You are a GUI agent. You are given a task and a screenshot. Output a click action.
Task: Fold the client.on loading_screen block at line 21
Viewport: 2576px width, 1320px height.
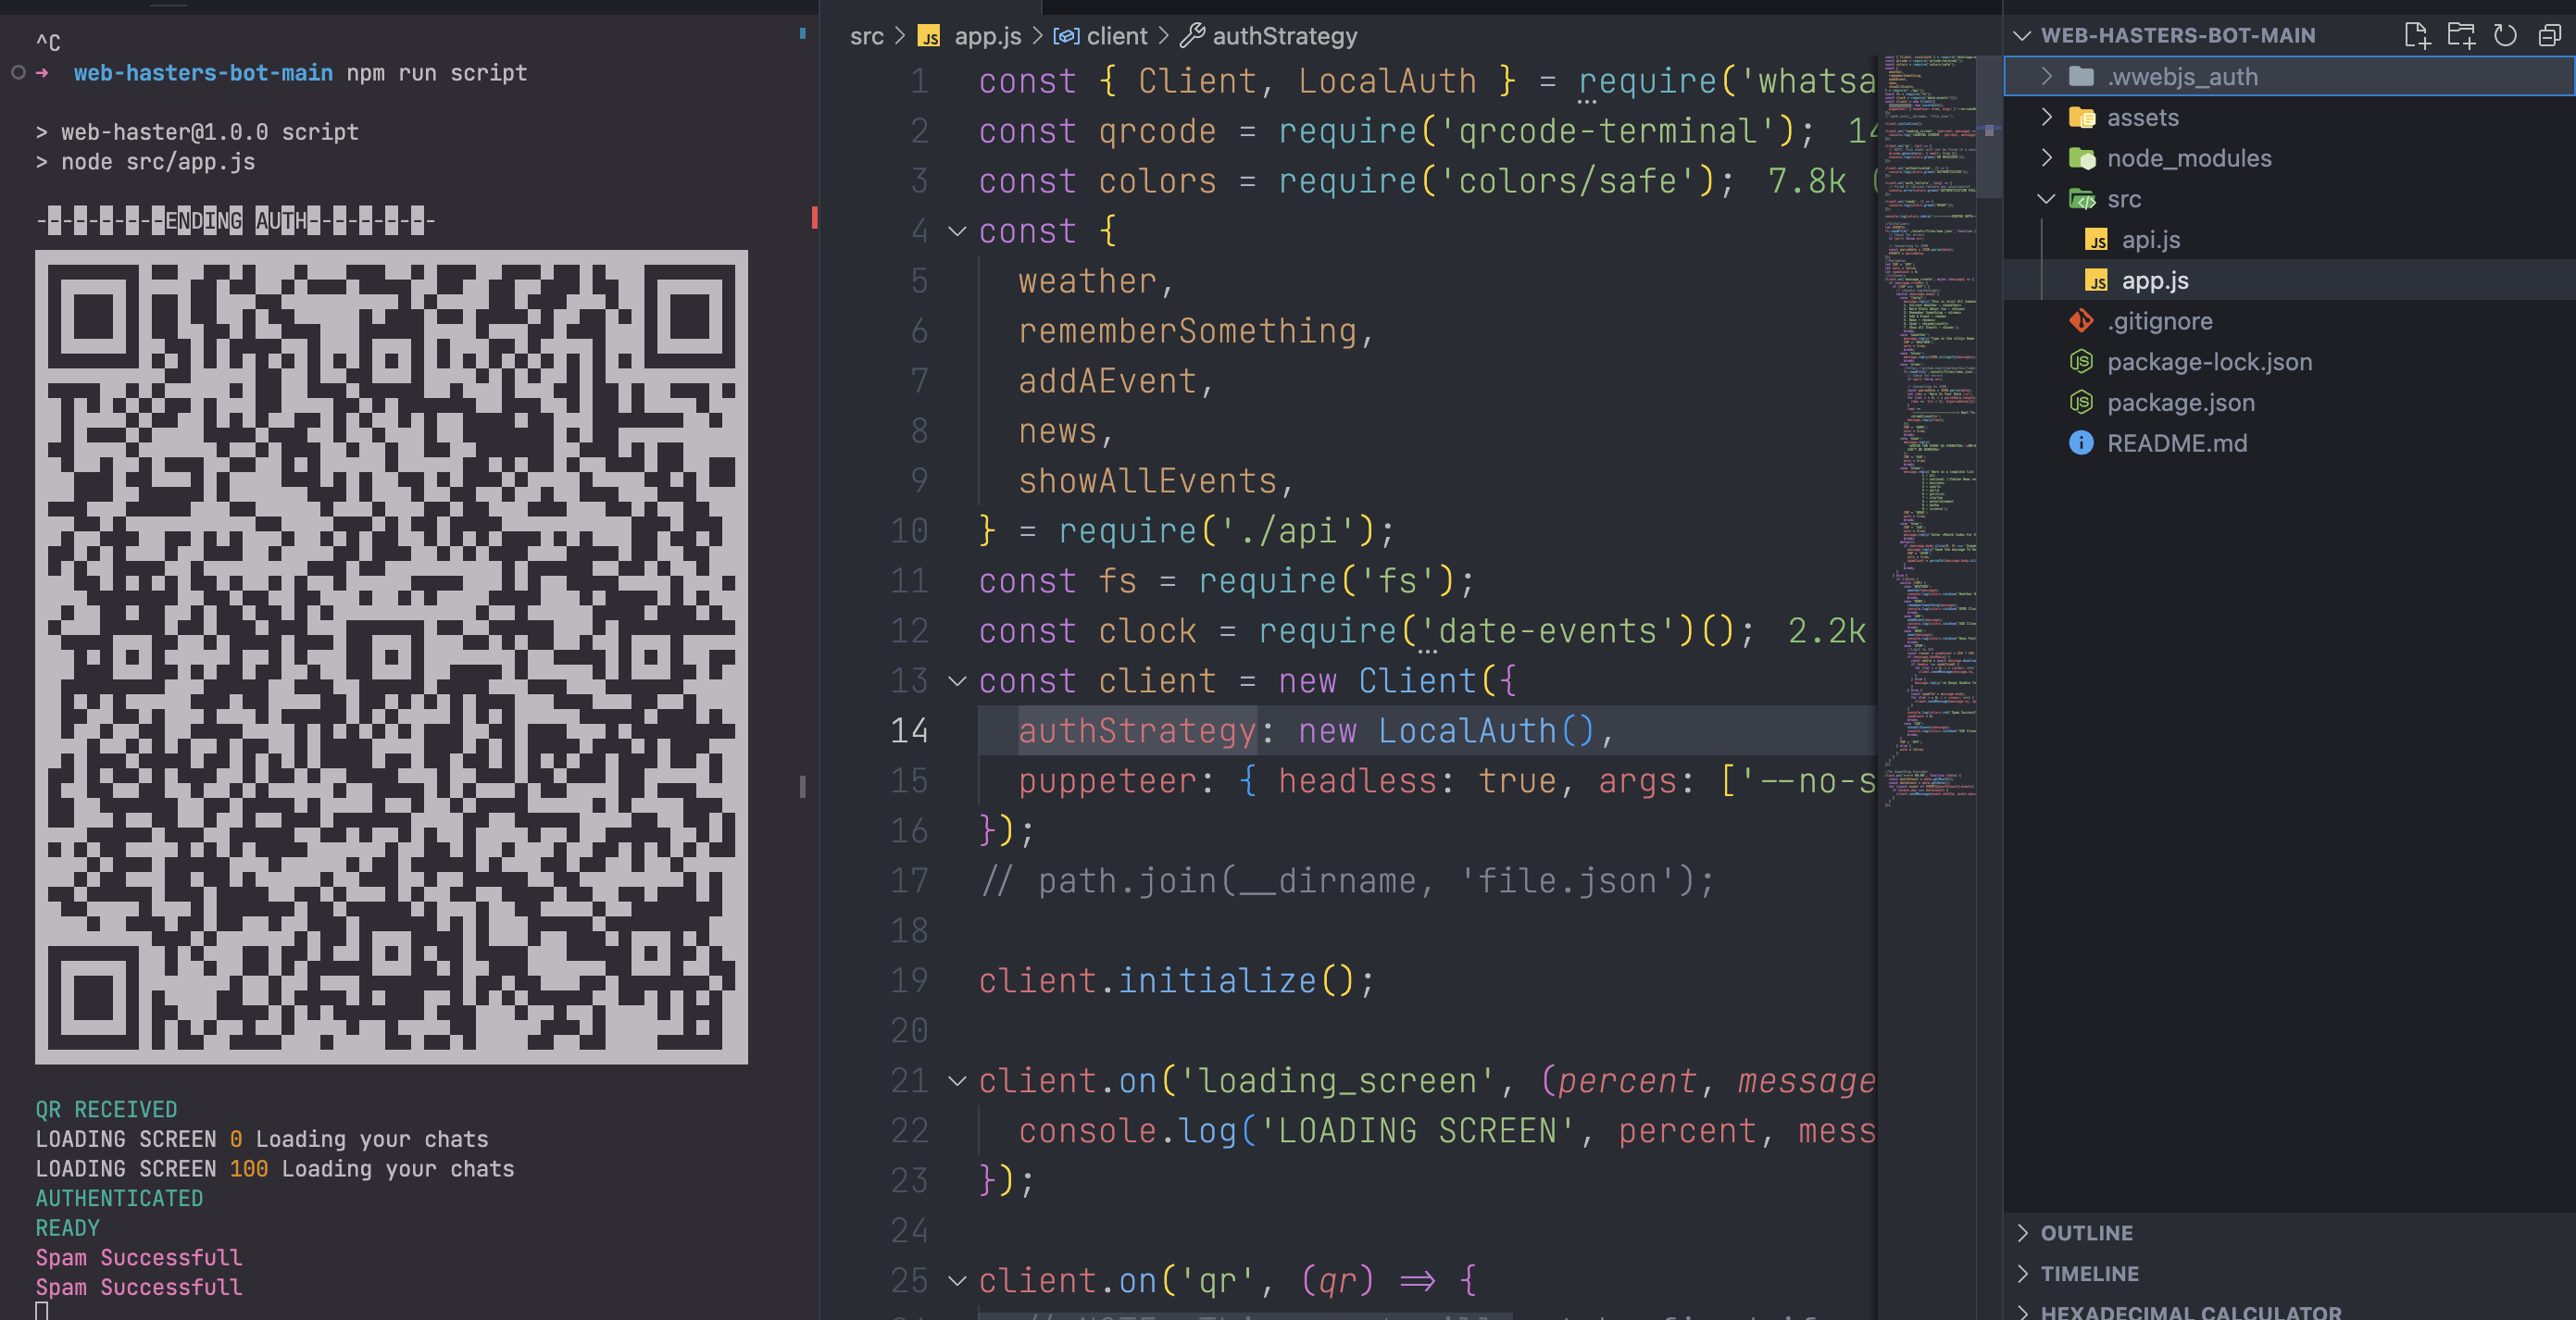pos(957,1081)
